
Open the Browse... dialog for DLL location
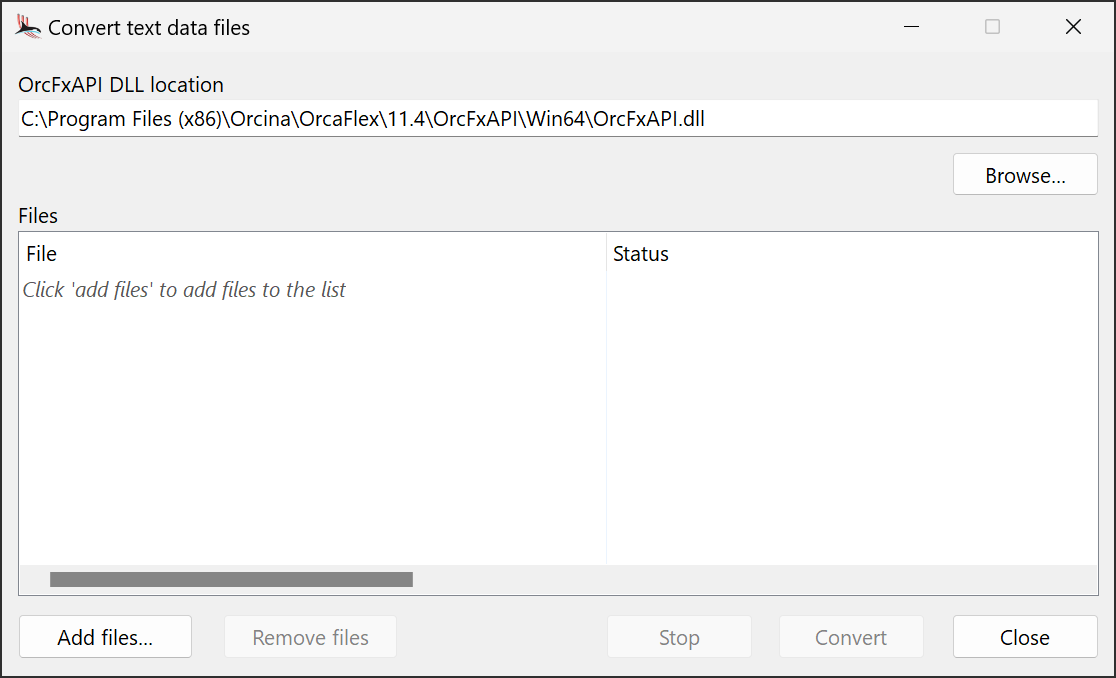coord(1025,174)
